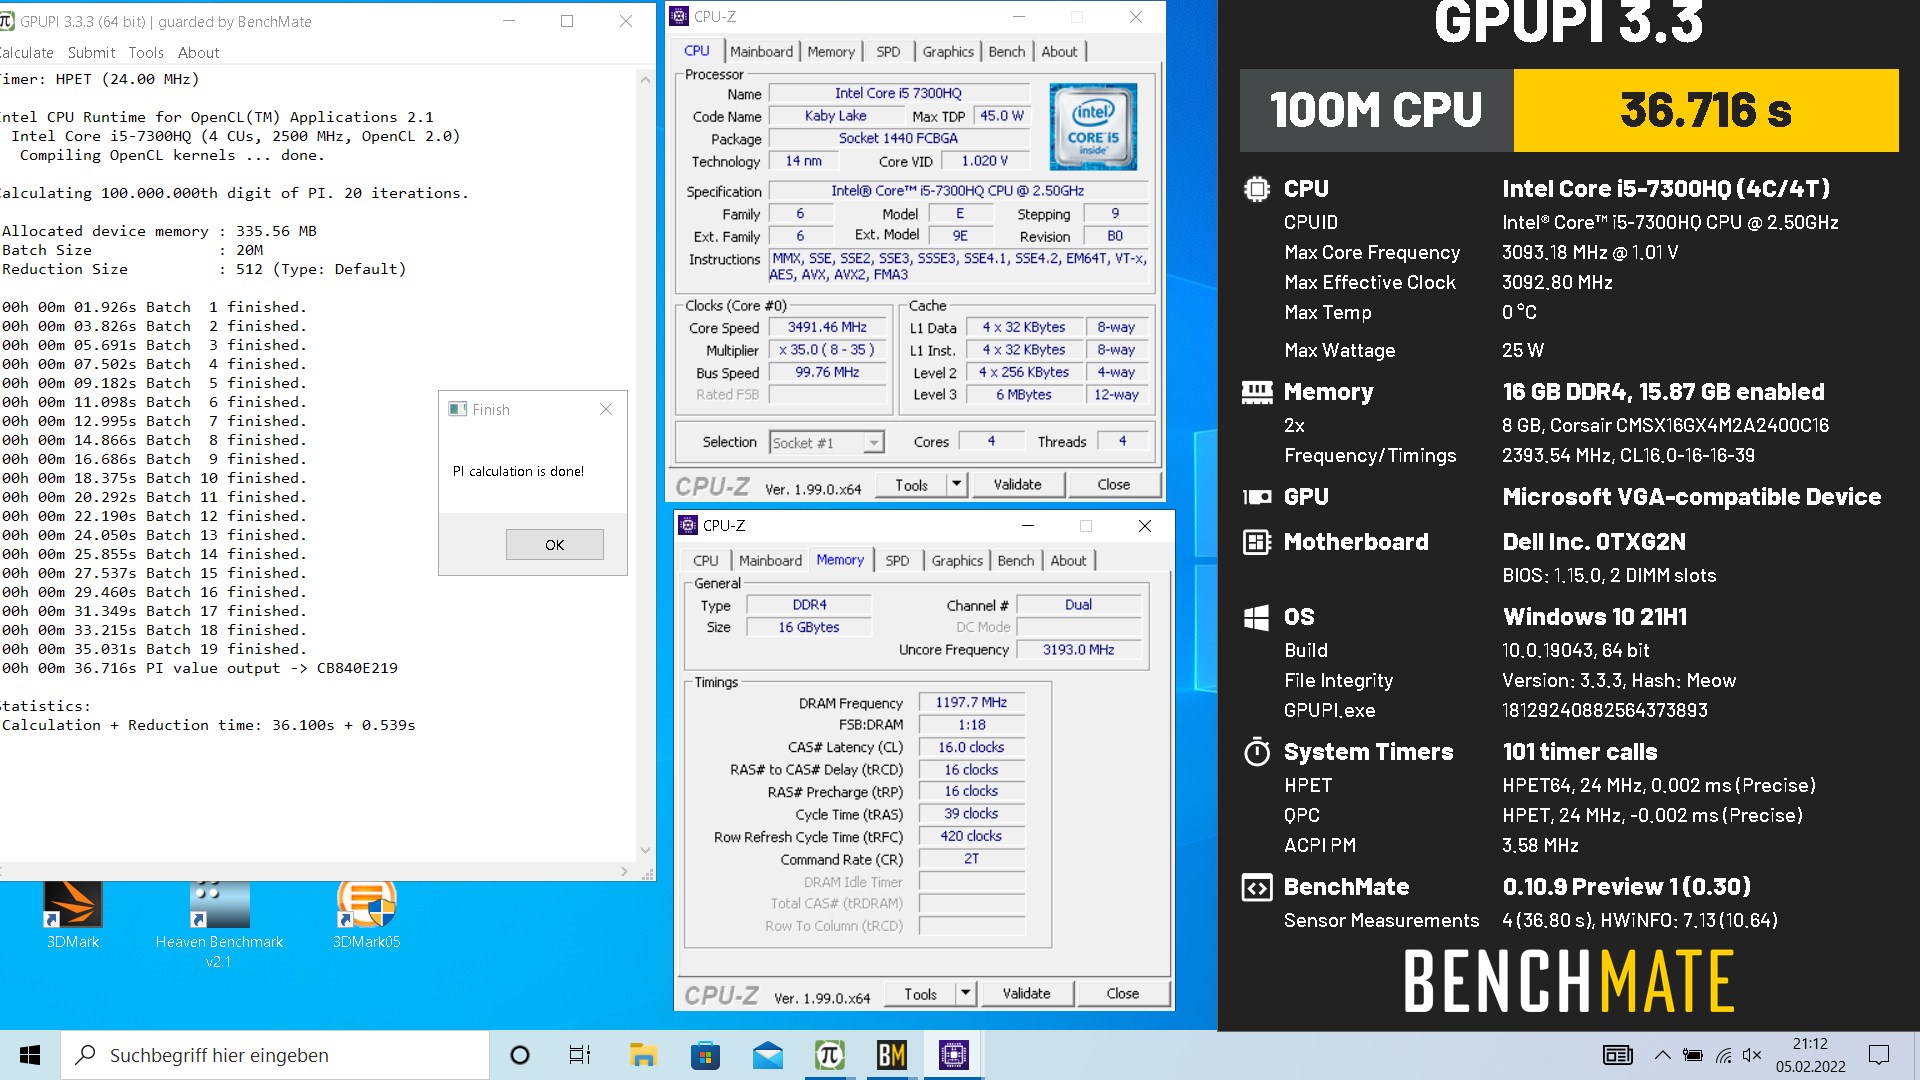Open the Tools menu in GPUPI
This screenshot has width=1920, height=1080.
146,52
